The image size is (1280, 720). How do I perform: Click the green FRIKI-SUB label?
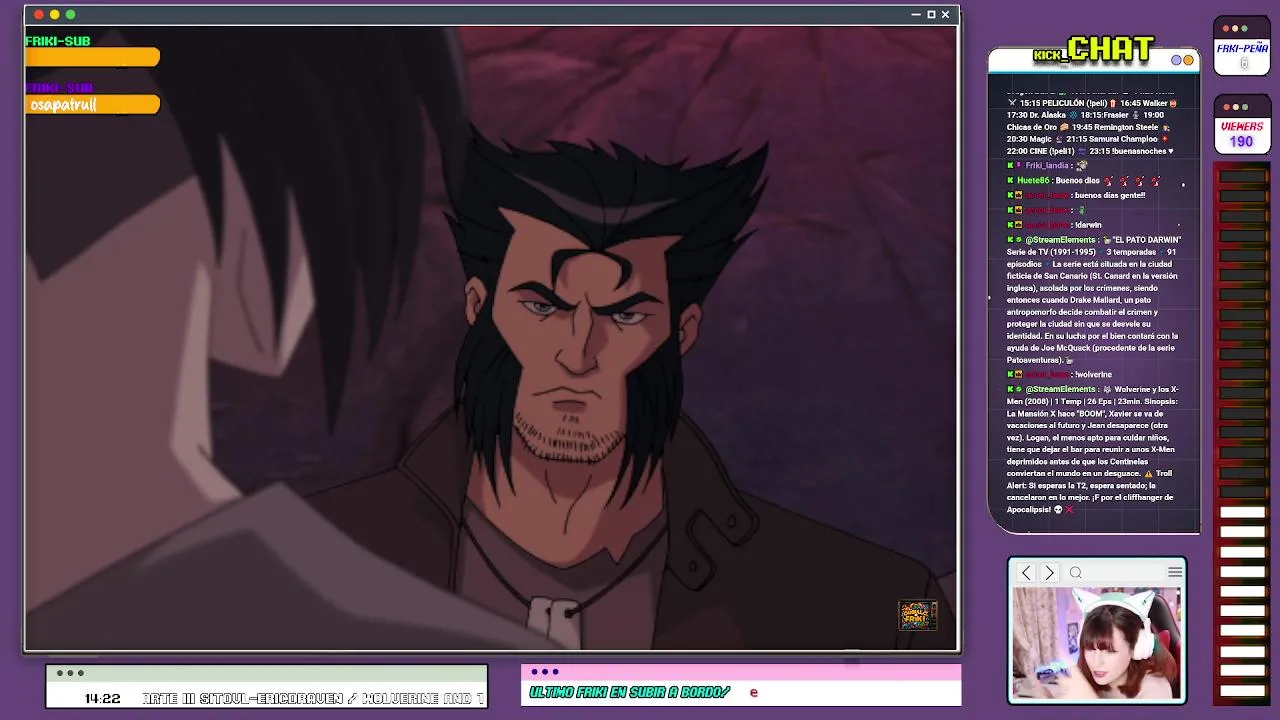pyautogui.click(x=58, y=41)
